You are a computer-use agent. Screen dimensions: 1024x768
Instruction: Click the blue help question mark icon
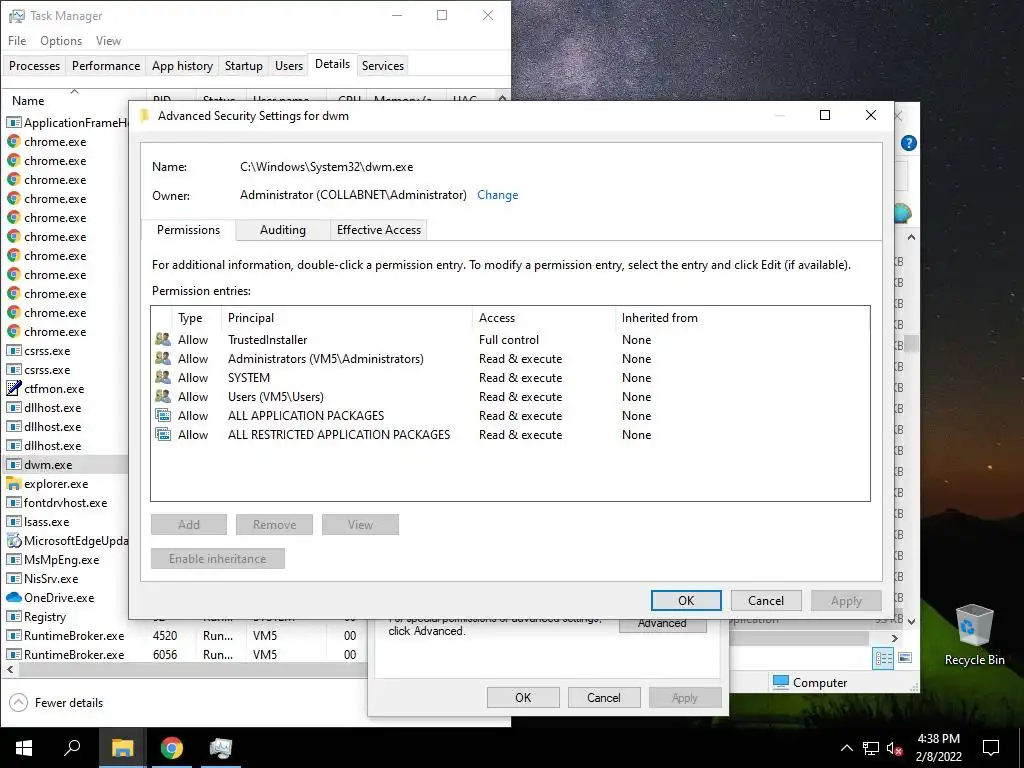coord(908,143)
